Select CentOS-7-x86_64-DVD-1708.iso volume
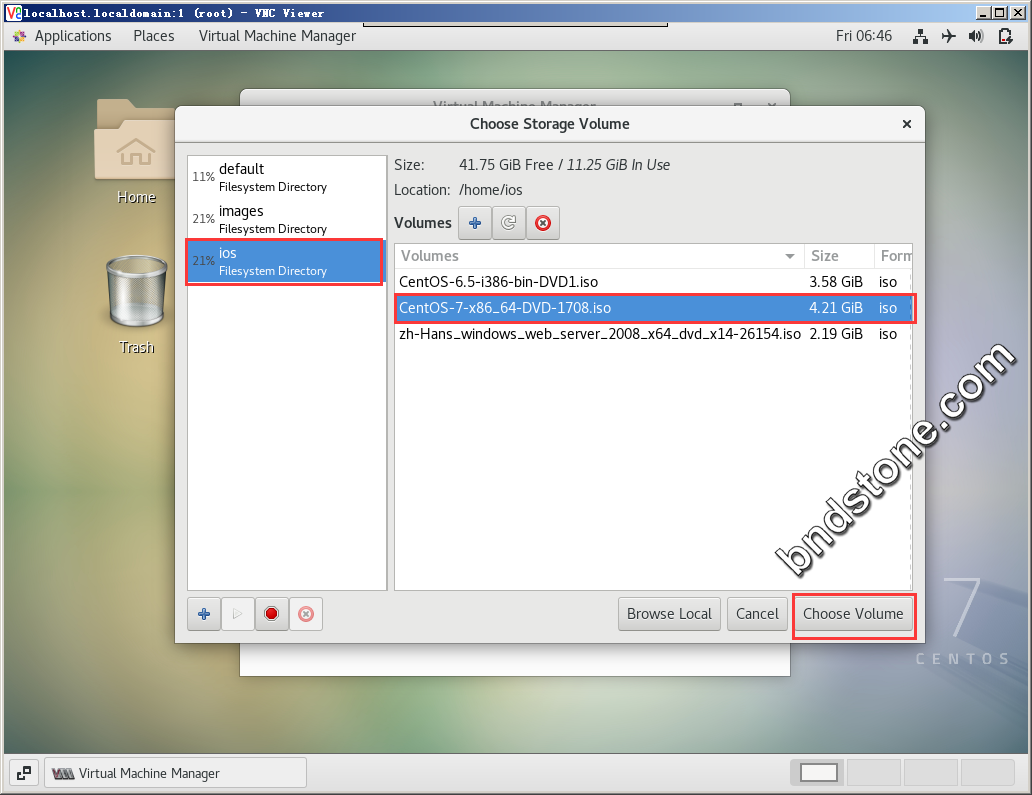The height and width of the screenshot is (795, 1032). coord(653,308)
